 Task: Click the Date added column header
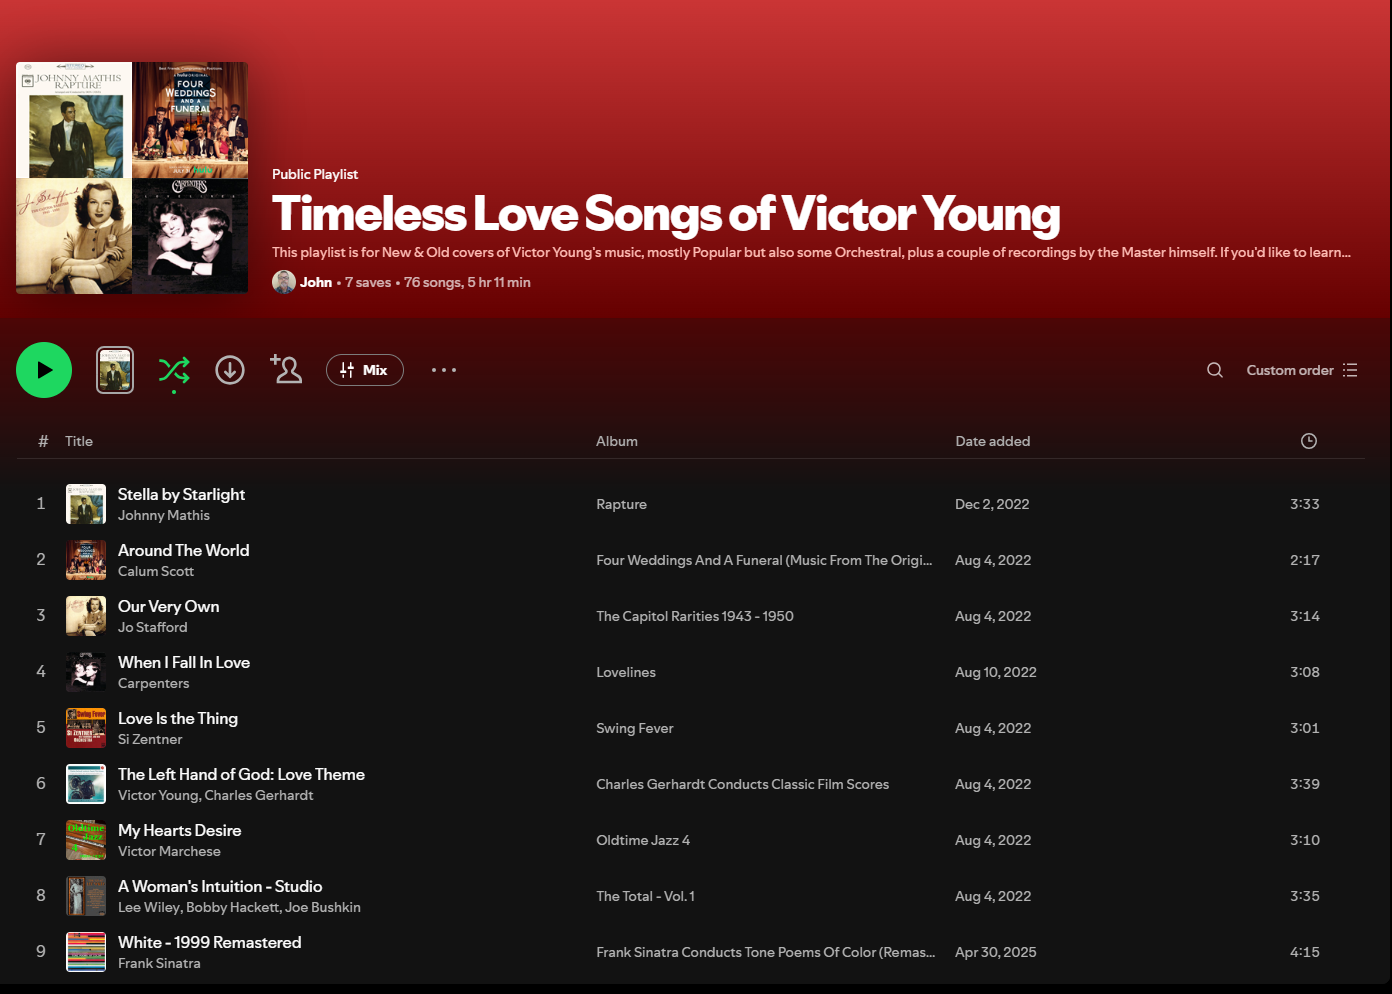point(992,441)
